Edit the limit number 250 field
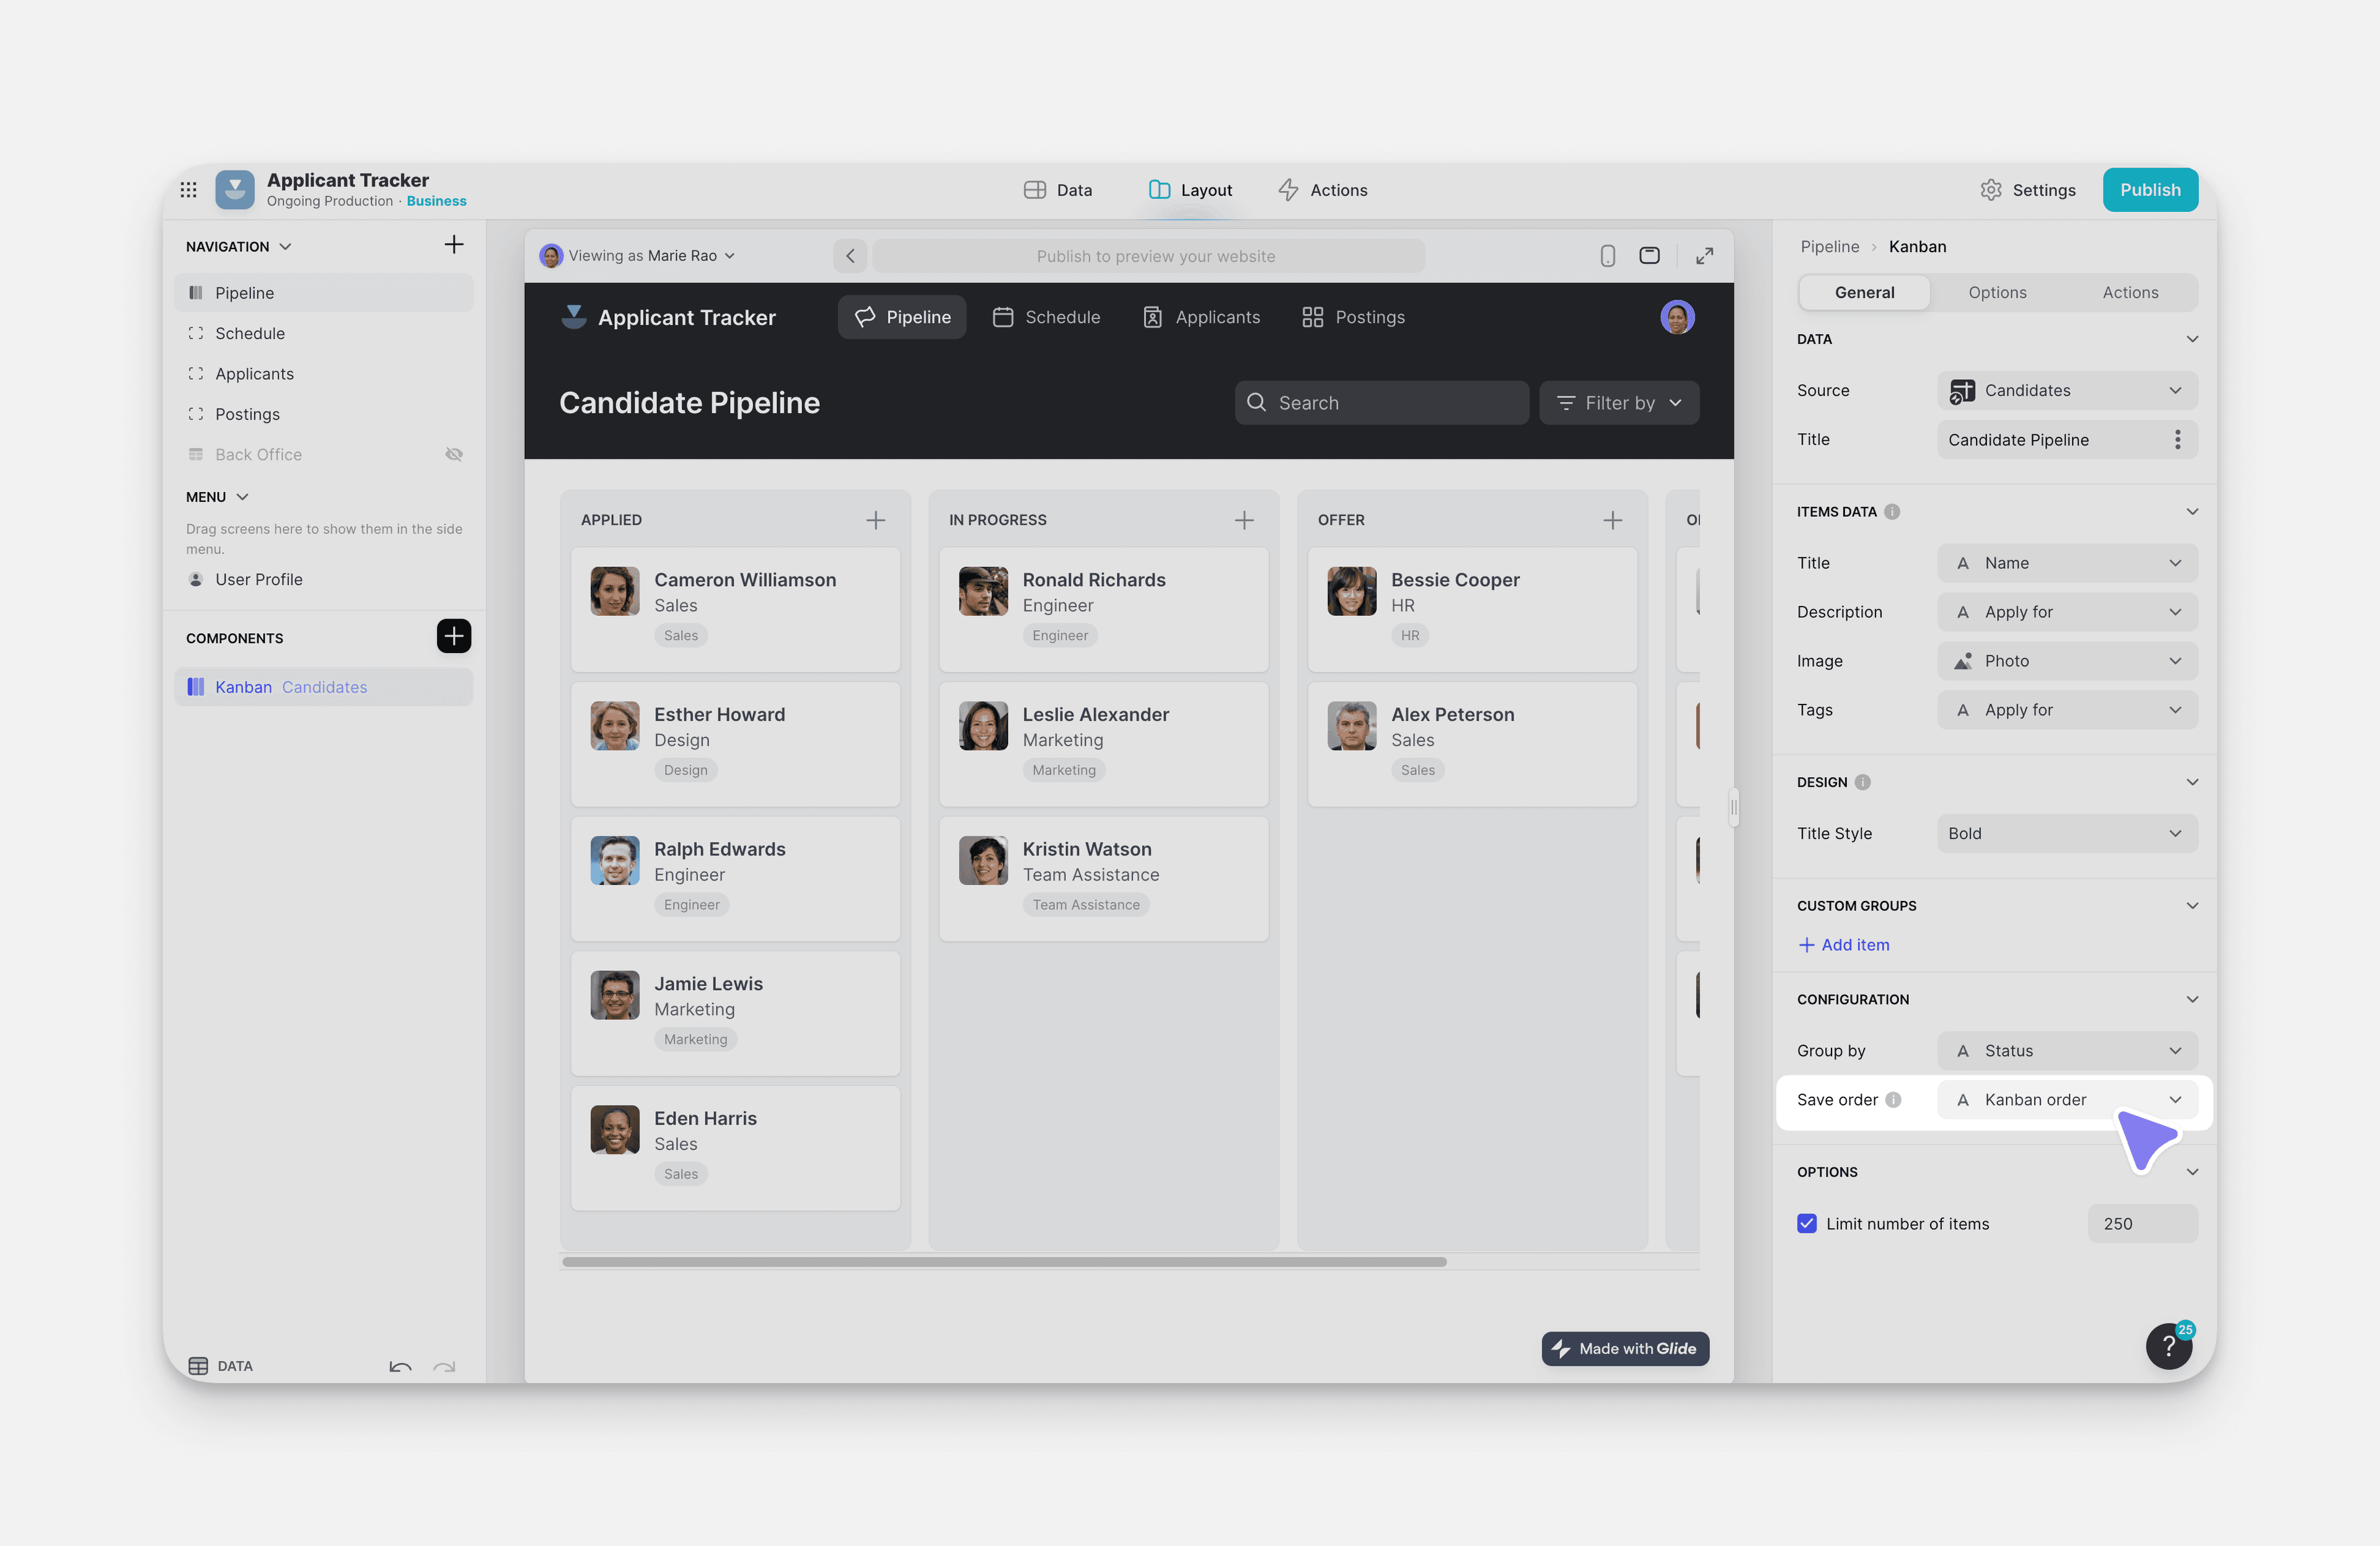 click(x=2142, y=1224)
